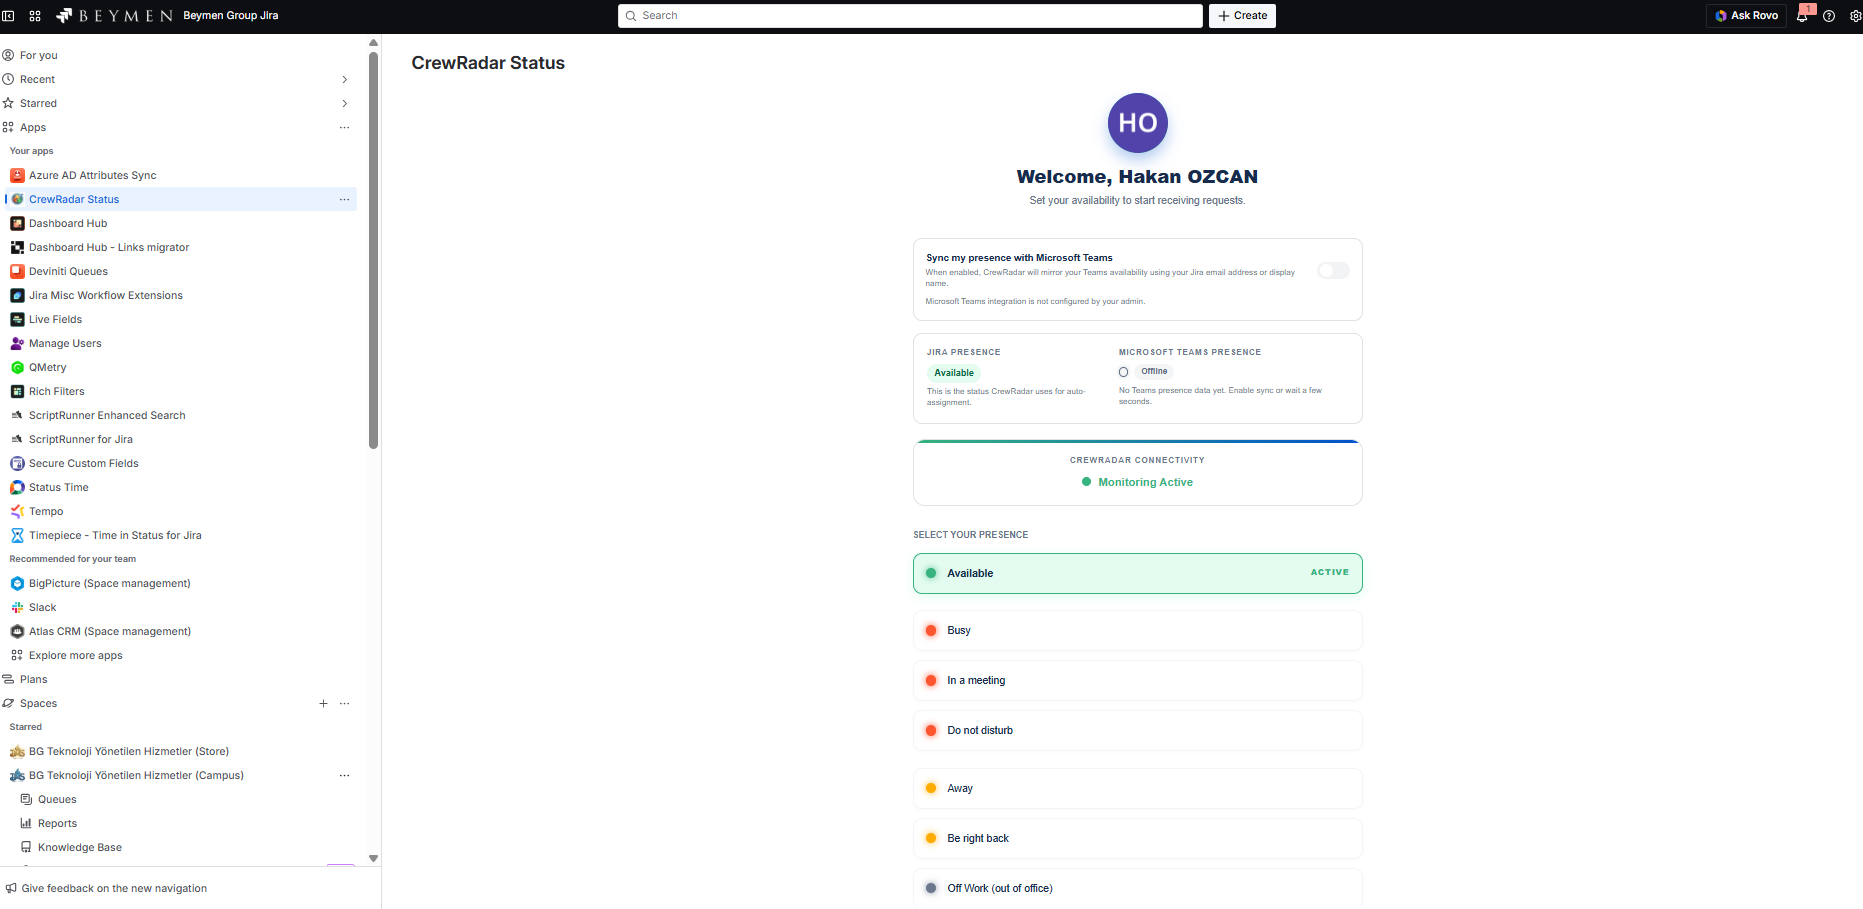The image size is (1863, 909).
Task: Open more actions for the Campus space
Action: pos(344,775)
